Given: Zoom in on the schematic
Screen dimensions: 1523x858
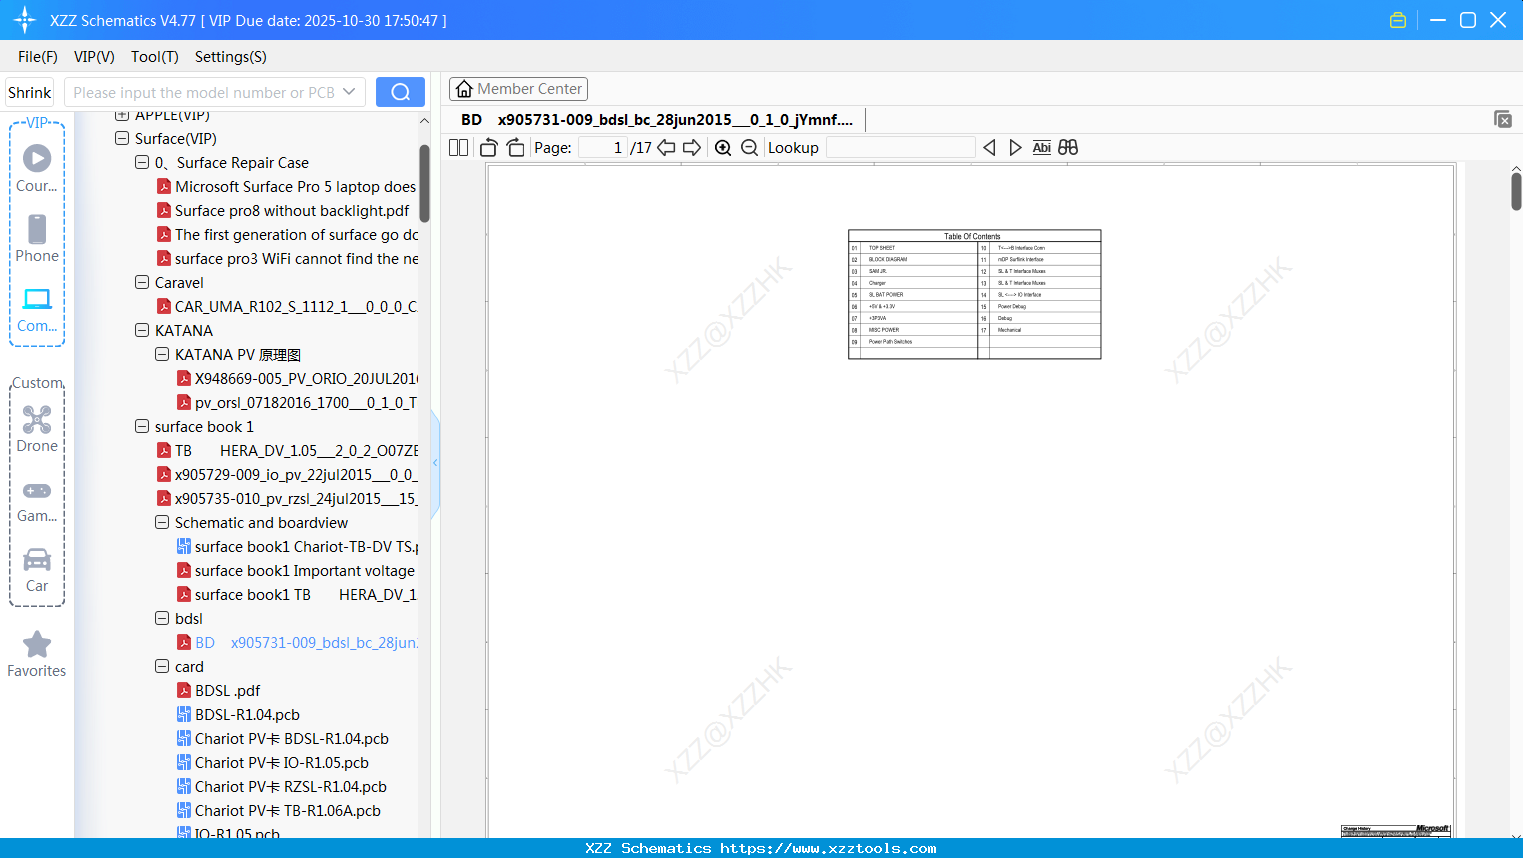Looking at the screenshot, I should click(x=723, y=147).
